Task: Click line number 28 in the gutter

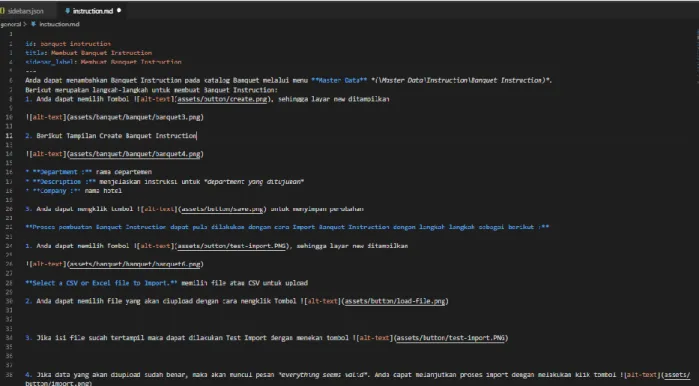Action: point(10,283)
